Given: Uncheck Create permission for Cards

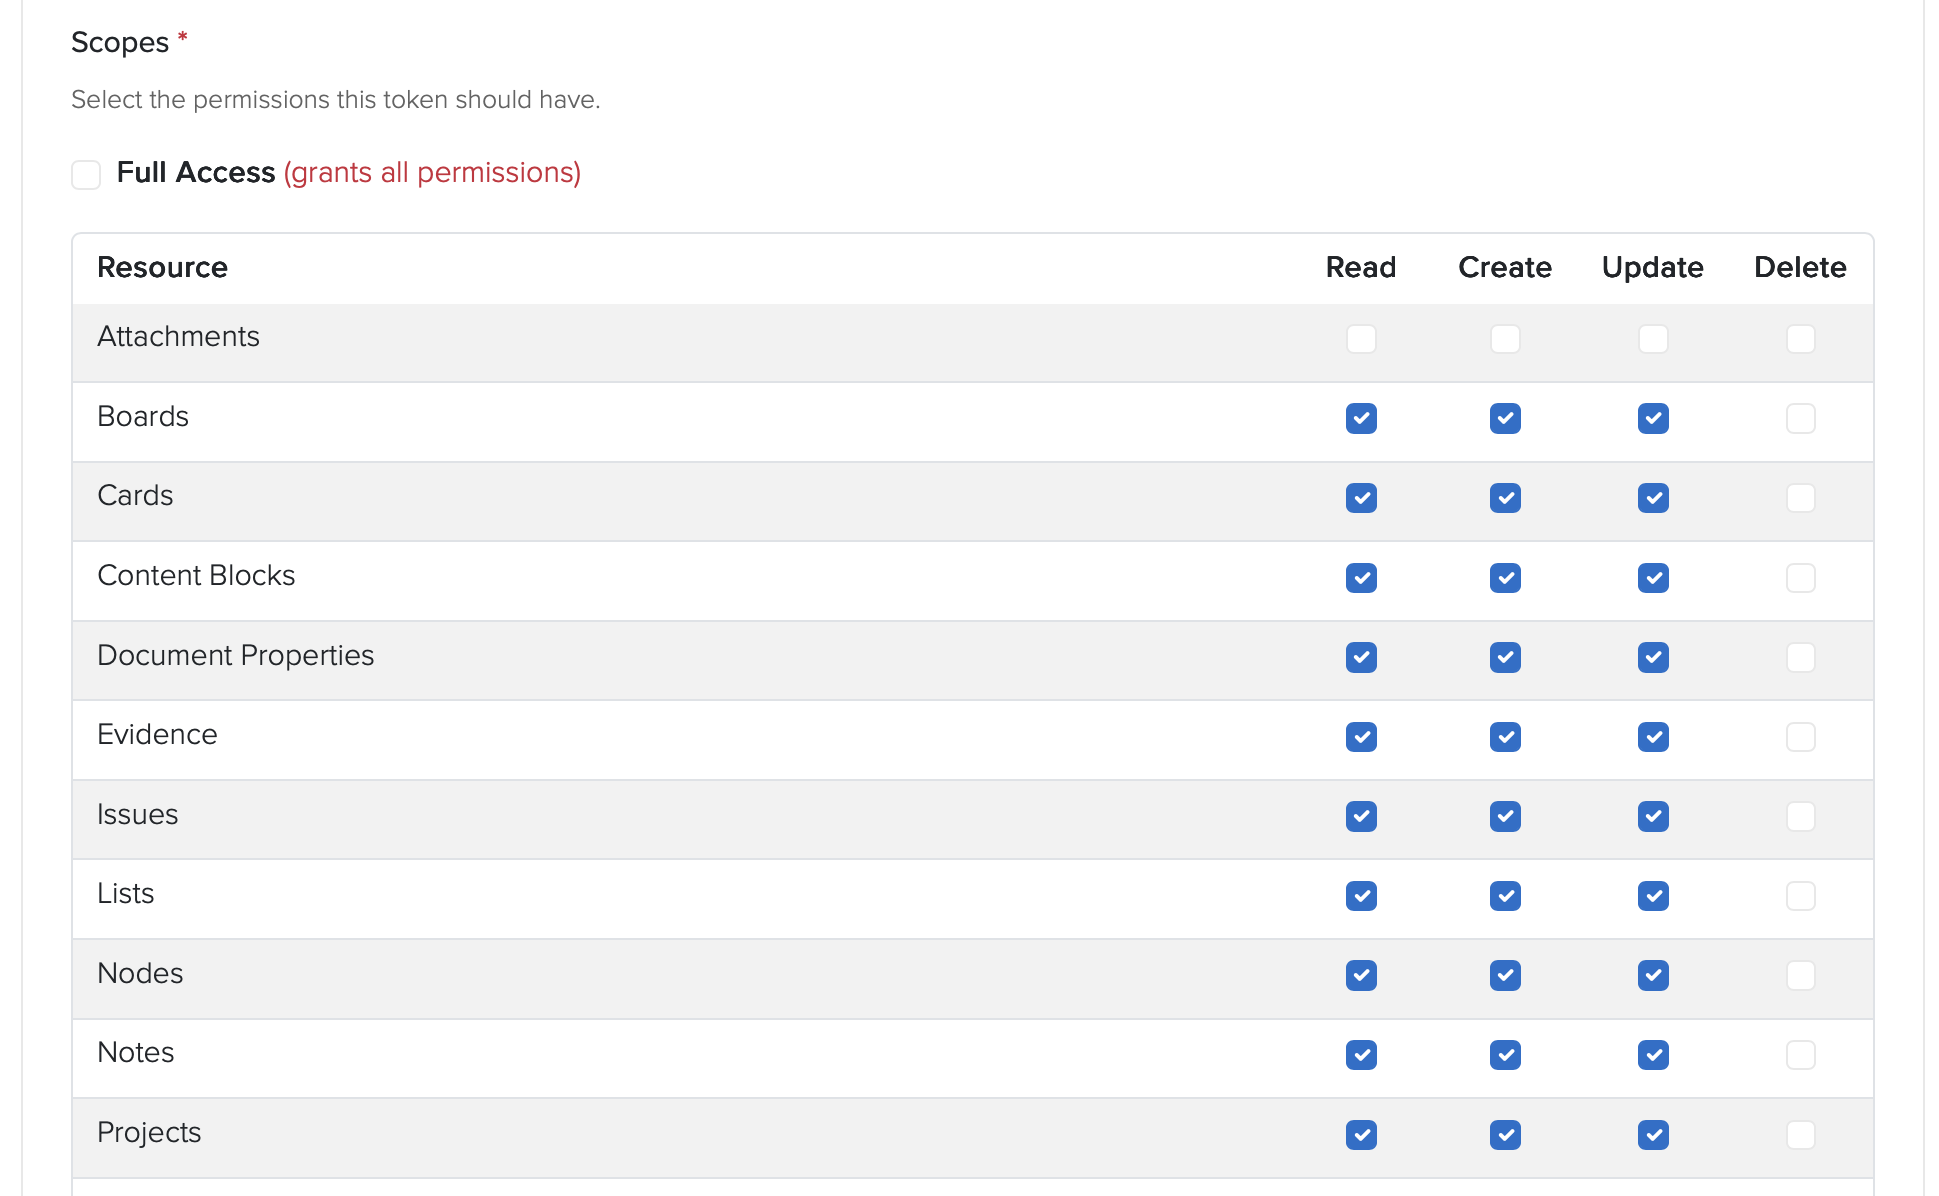Looking at the screenshot, I should (x=1505, y=498).
